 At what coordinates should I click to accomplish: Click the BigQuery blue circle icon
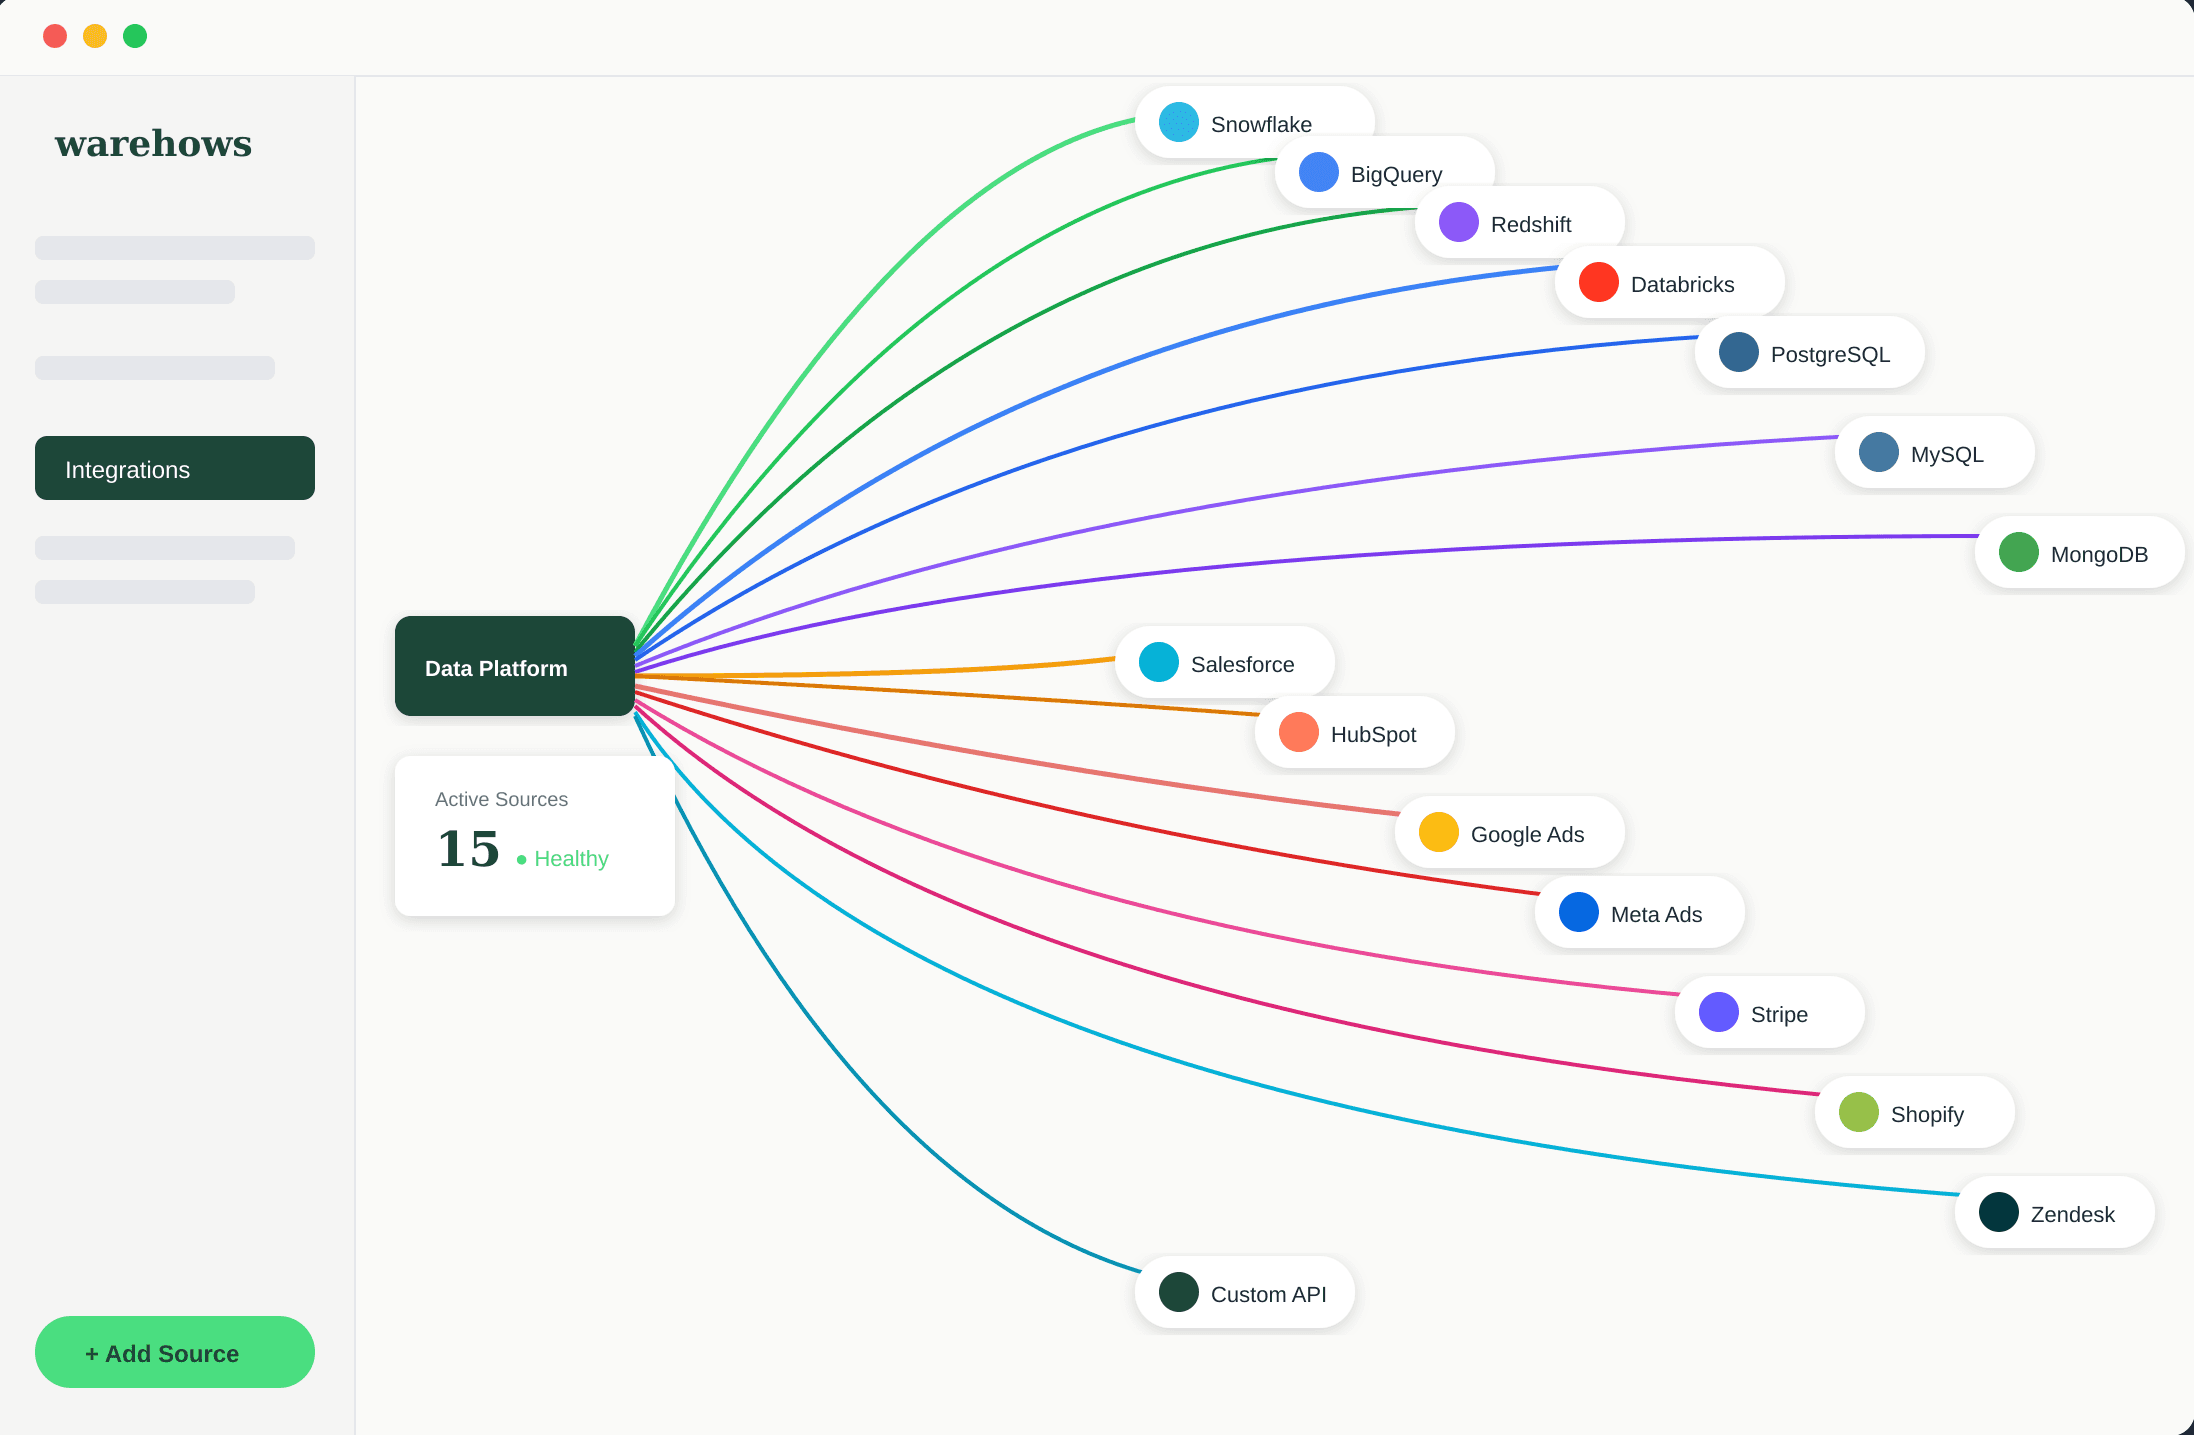pyautogui.click(x=1318, y=173)
